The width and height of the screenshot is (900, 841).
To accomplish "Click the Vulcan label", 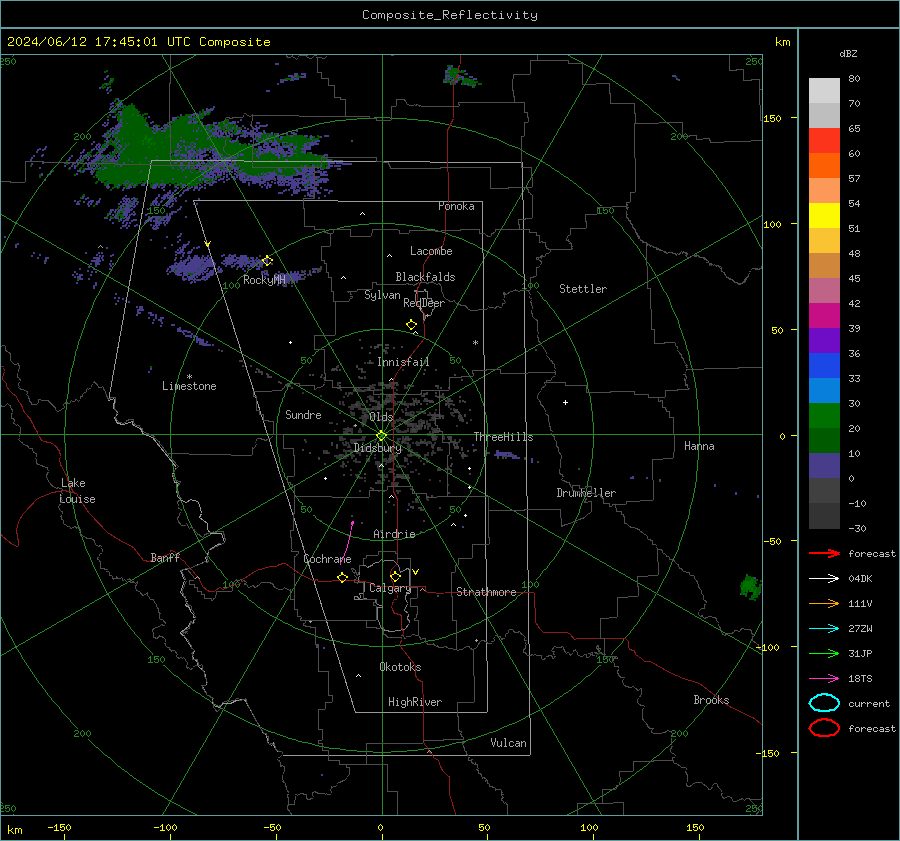I will tap(508, 743).
